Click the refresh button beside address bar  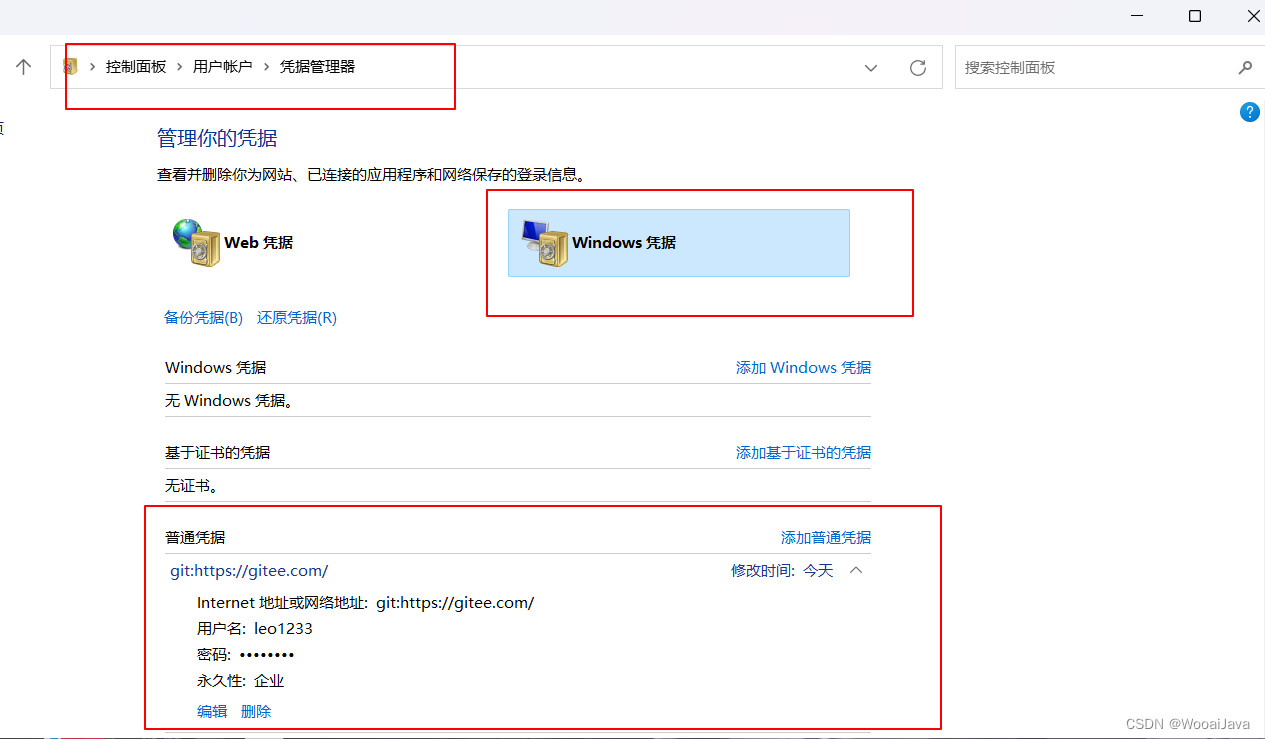coord(918,68)
